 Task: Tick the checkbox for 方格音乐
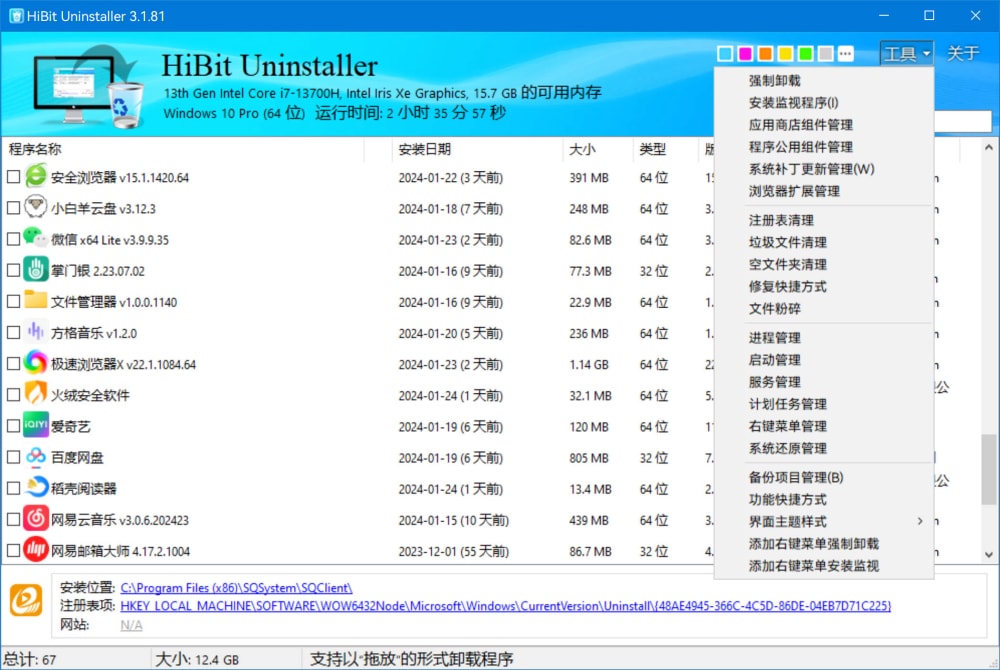click(x=13, y=332)
